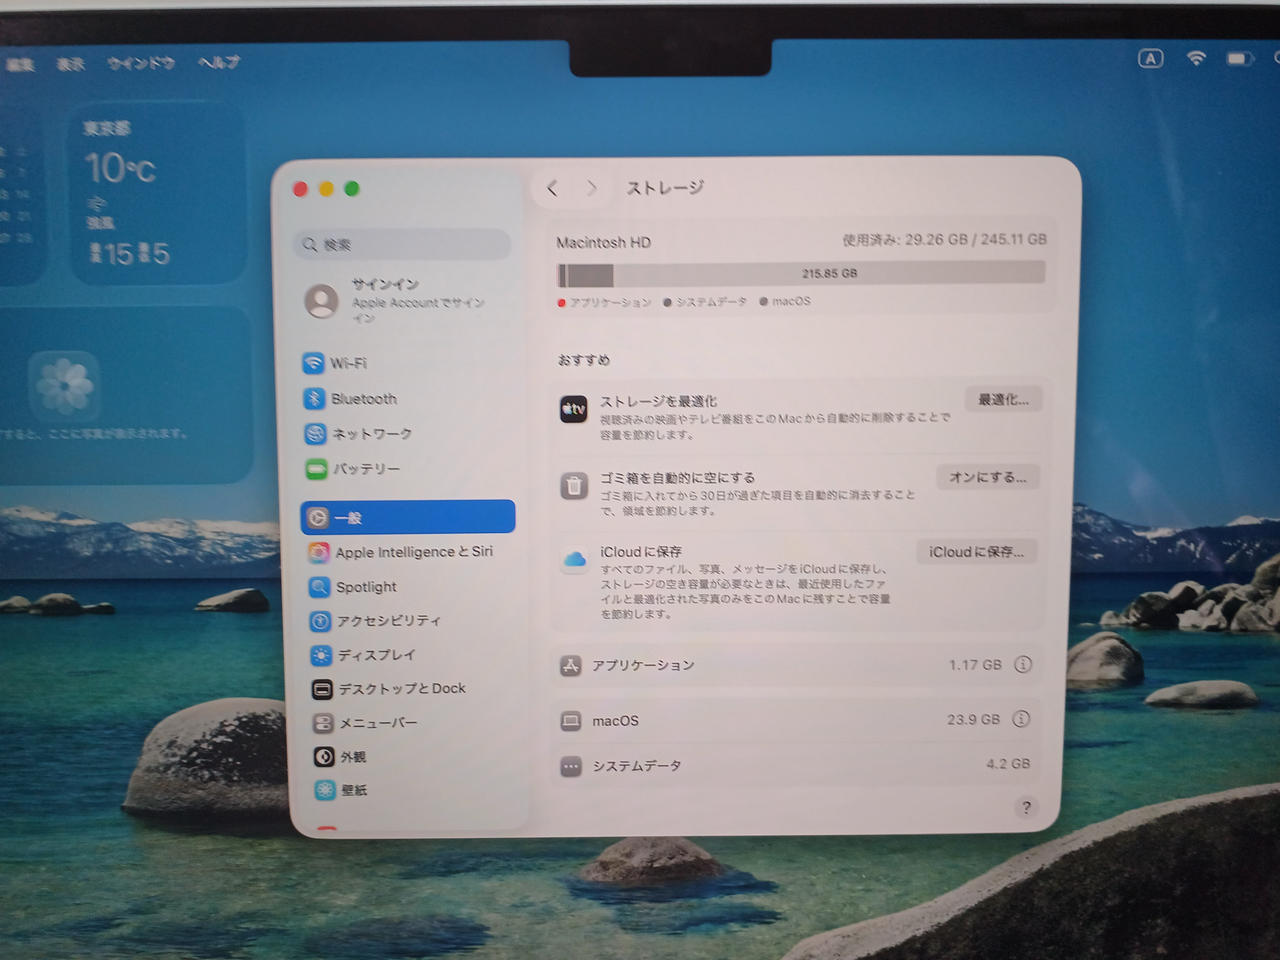The width and height of the screenshot is (1280, 960).
Task: Open Spotlight settings in sidebar
Action: click(365, 587)
